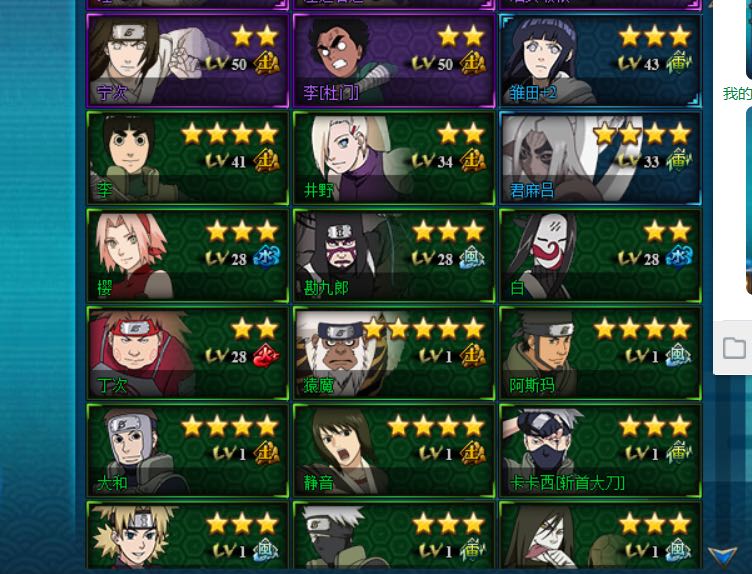This screenshot has height=574, width=752.
Task: Click the earth element icon on 李 card
Action: (267, 161)
